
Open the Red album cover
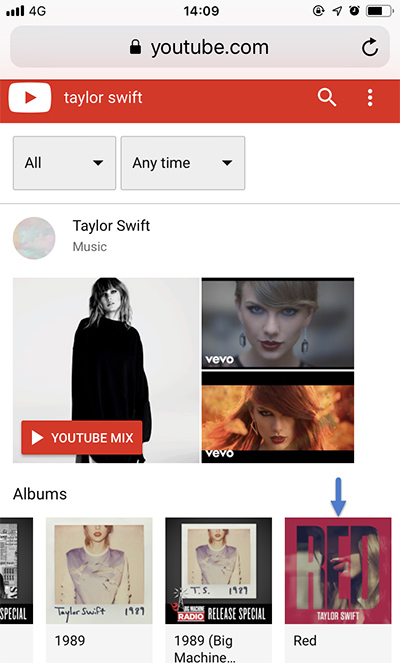[x=338, y=571]
